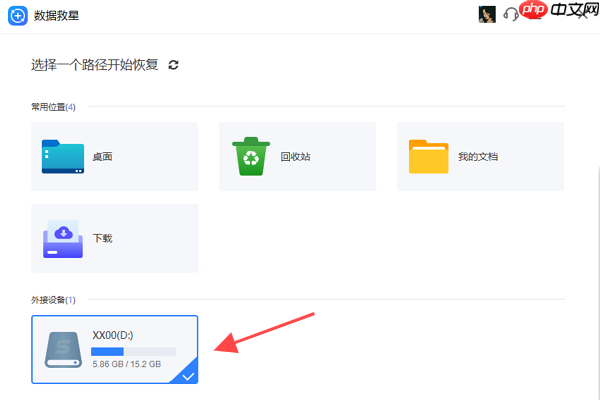Click the right-edge vertical scrollbar
This screenshot has height=400, width=600.
(598, 283)
